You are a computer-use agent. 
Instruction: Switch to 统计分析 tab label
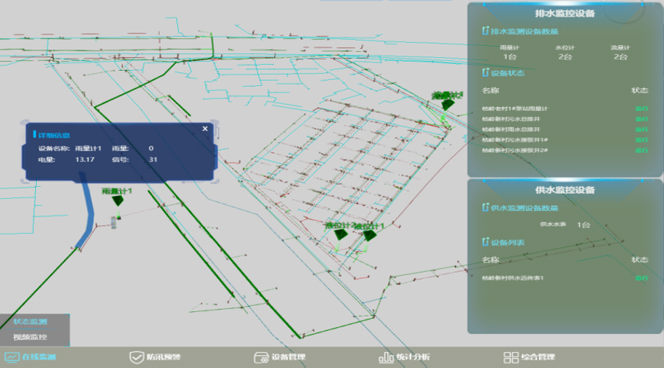(413, 357)
